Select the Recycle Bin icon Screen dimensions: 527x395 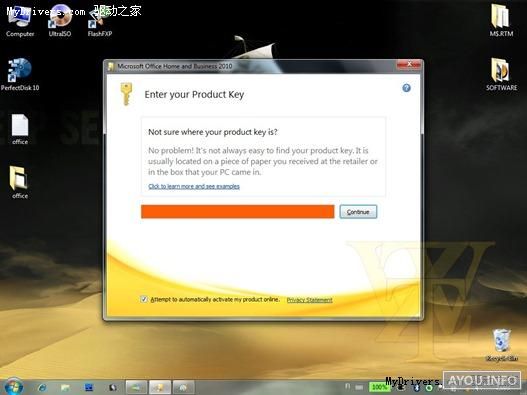click(501, 346)
